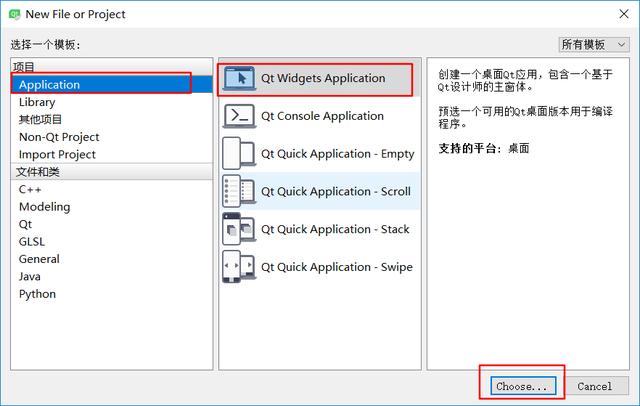Select the Qt file category
This screenshot has height=406, width=640.
(112, 224)
